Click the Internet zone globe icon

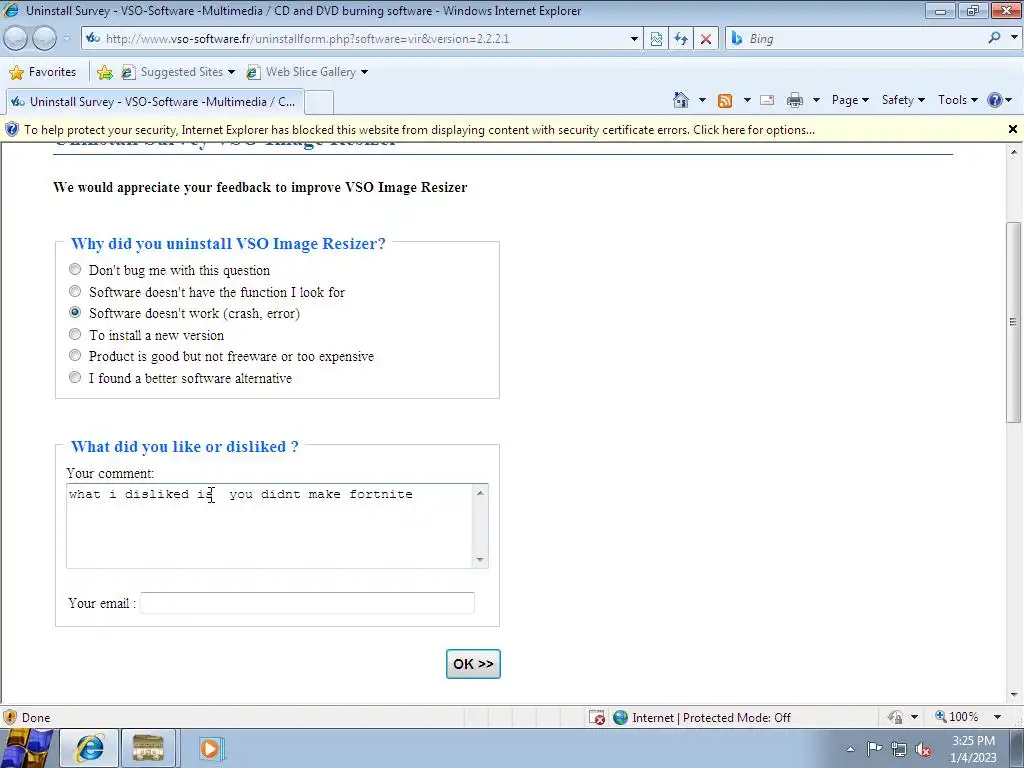tap(620, 717)
